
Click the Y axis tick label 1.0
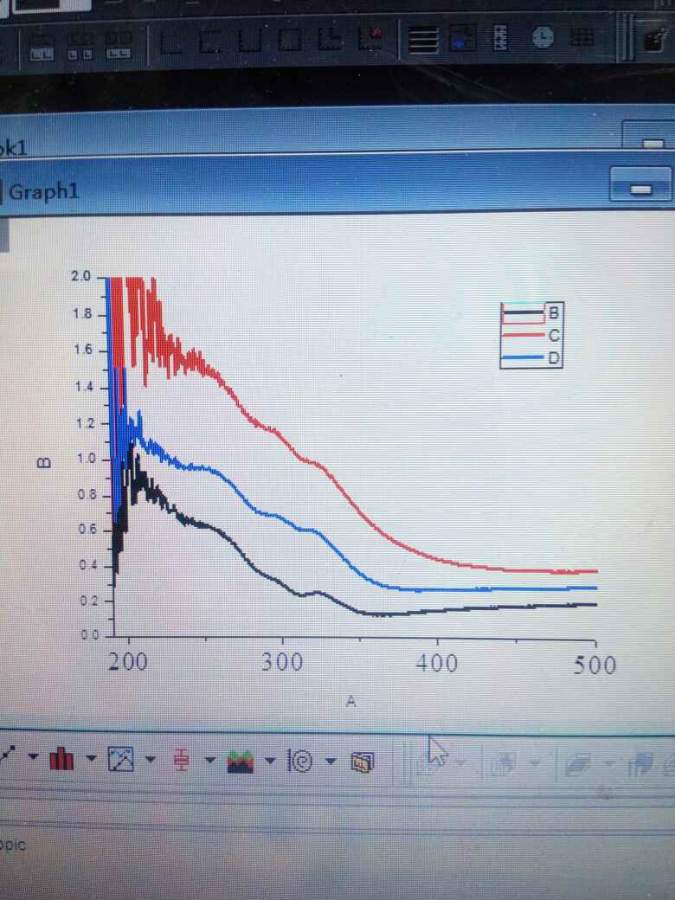click(87, 460)
